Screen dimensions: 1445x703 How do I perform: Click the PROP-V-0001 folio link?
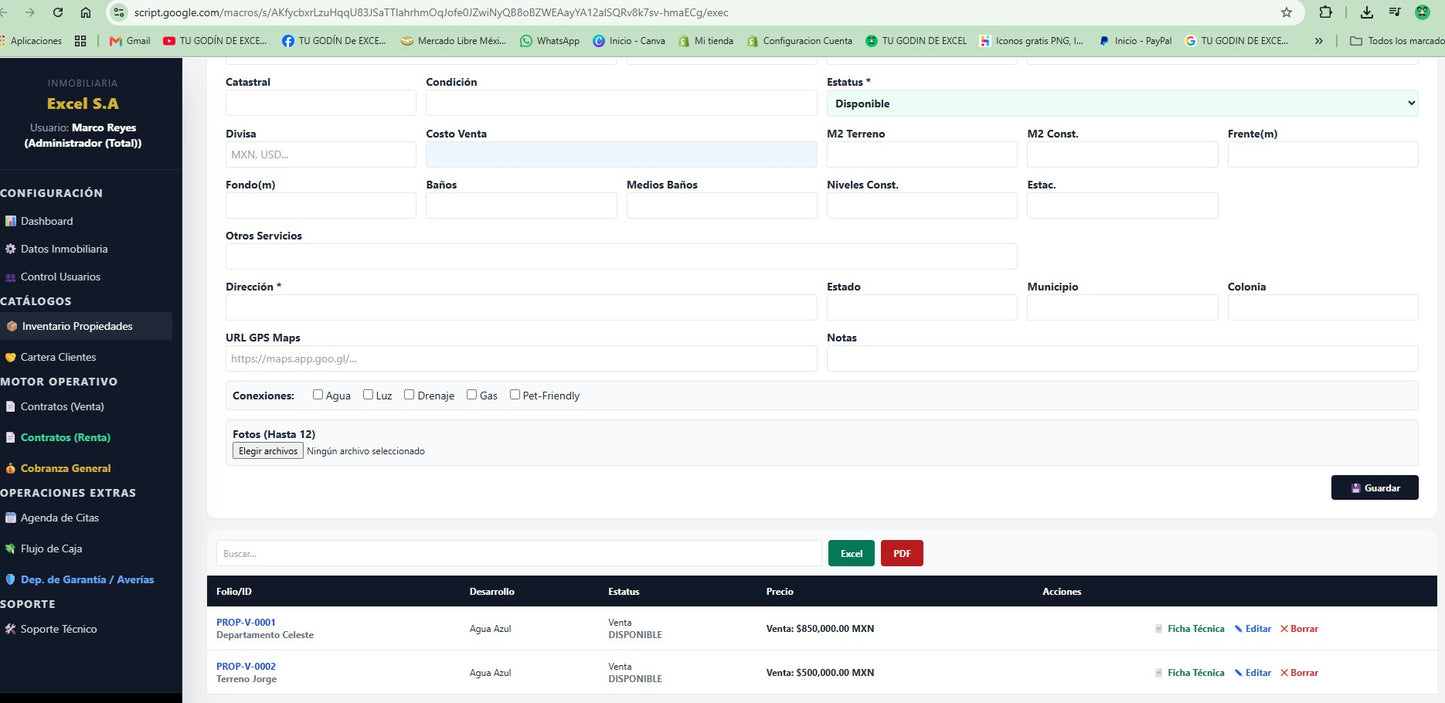[x=246, y=622]
